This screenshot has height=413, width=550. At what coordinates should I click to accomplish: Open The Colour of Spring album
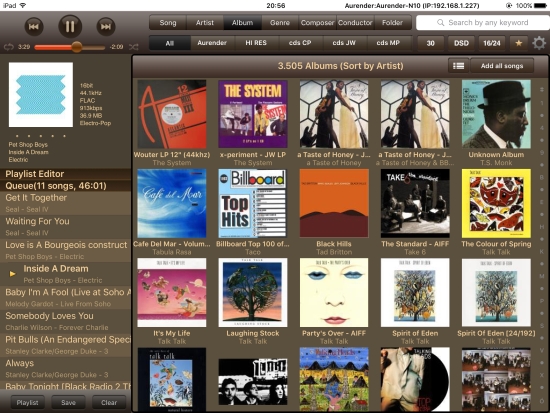pyautogui.click(x=496, y=203)
